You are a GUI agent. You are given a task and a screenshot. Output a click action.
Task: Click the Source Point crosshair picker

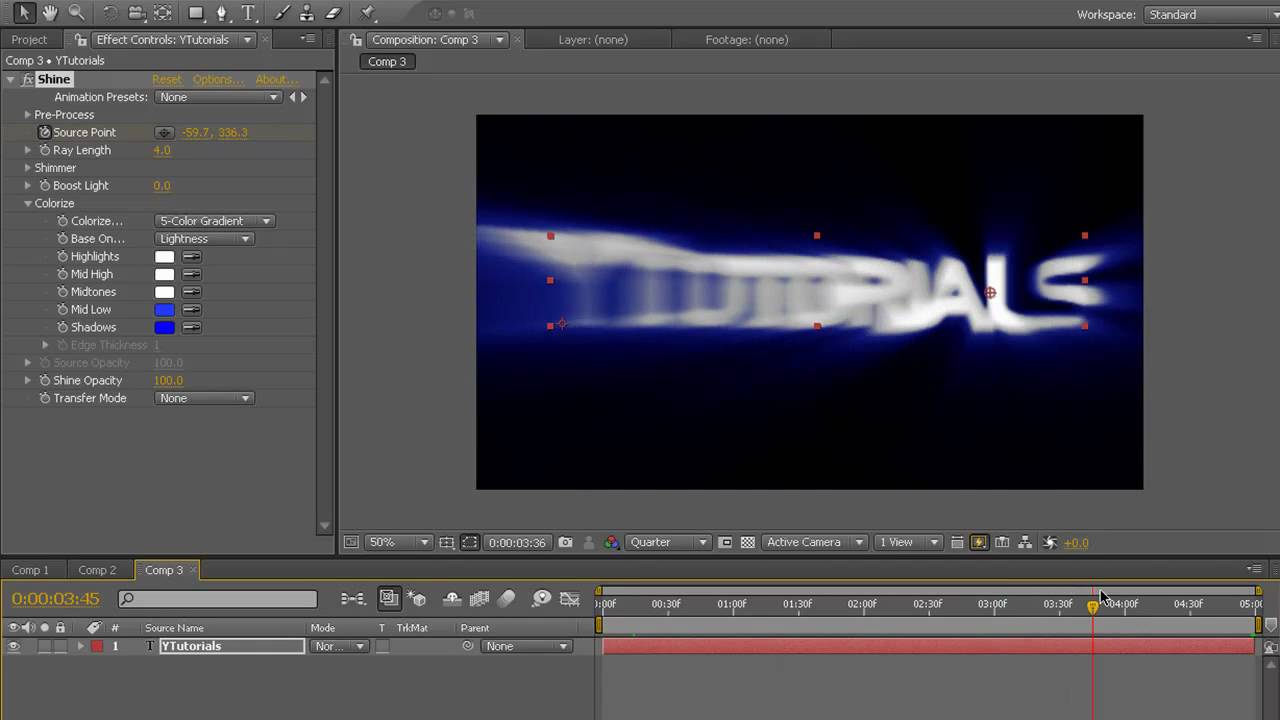(x=165, y=133)
